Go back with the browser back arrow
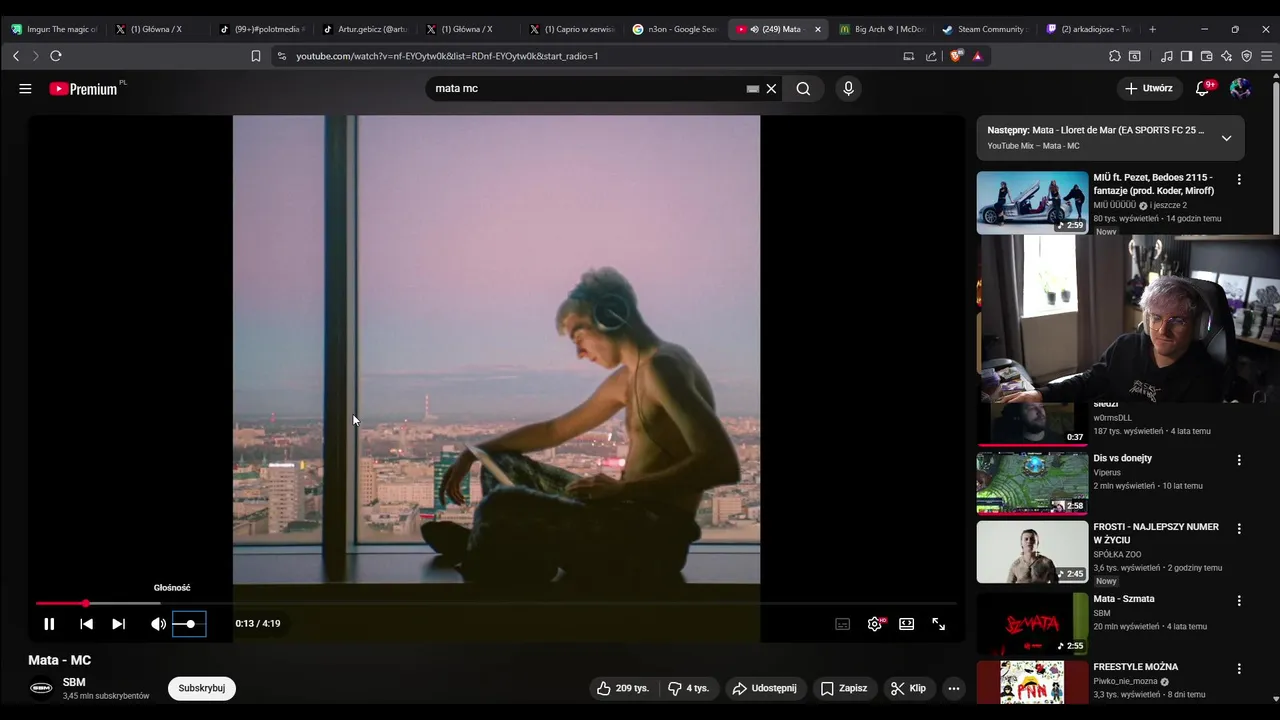This screenshot has width=1280, height=720. pyautogui.click(x=16, y=56)
